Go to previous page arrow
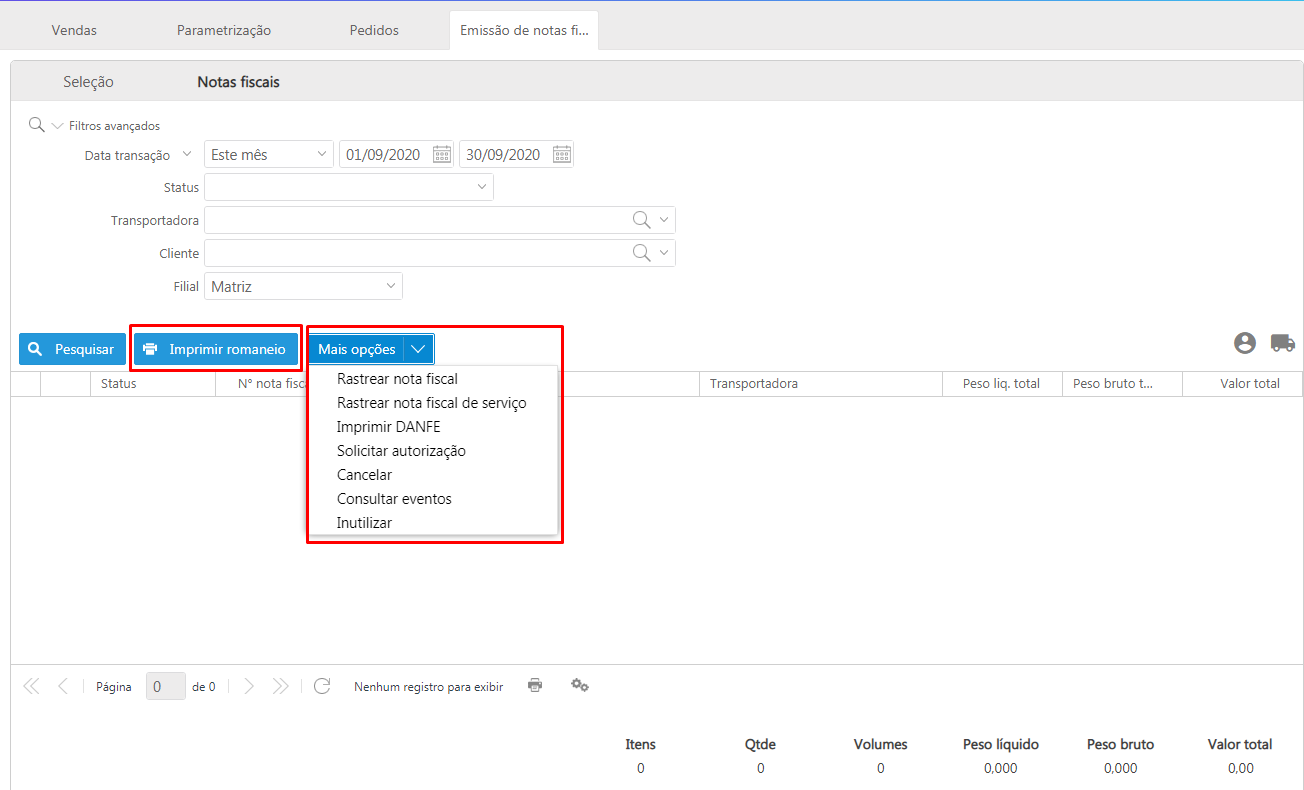 click(63, 686)
